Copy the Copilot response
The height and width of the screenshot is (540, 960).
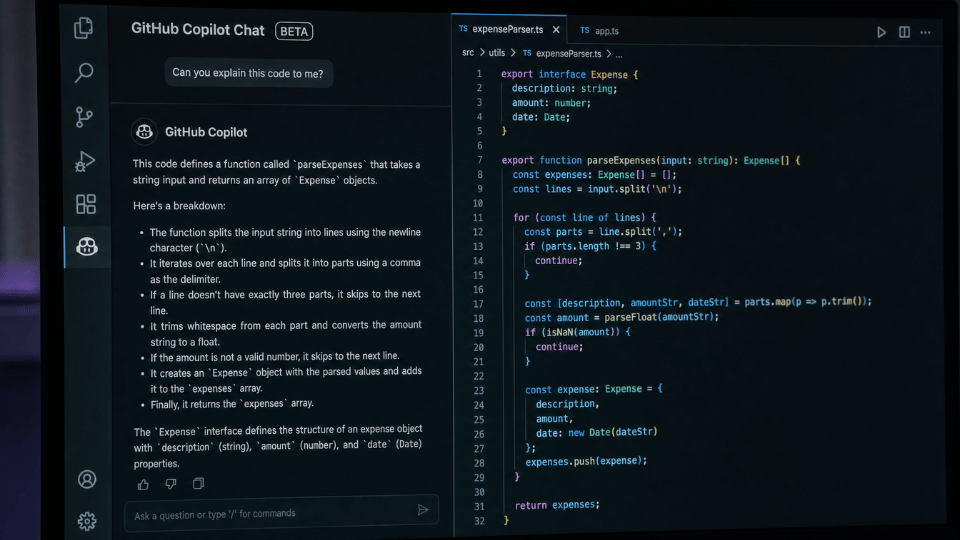198,483
